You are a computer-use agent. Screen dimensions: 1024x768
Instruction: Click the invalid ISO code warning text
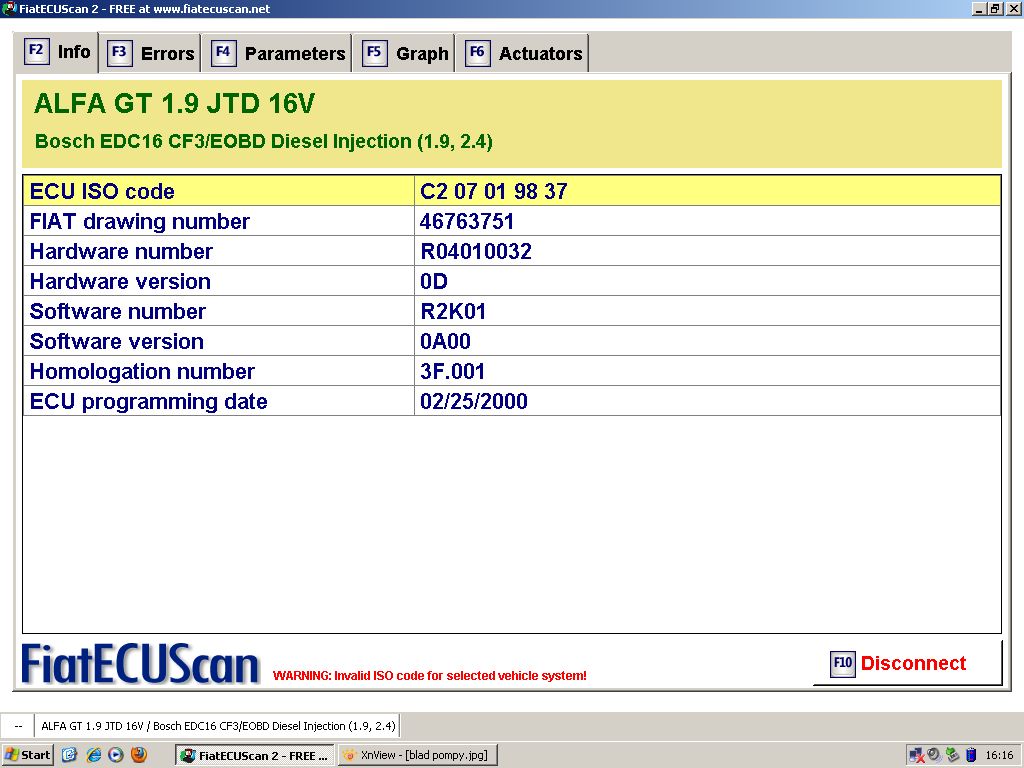pyautogui.click(x=430, y=676)
